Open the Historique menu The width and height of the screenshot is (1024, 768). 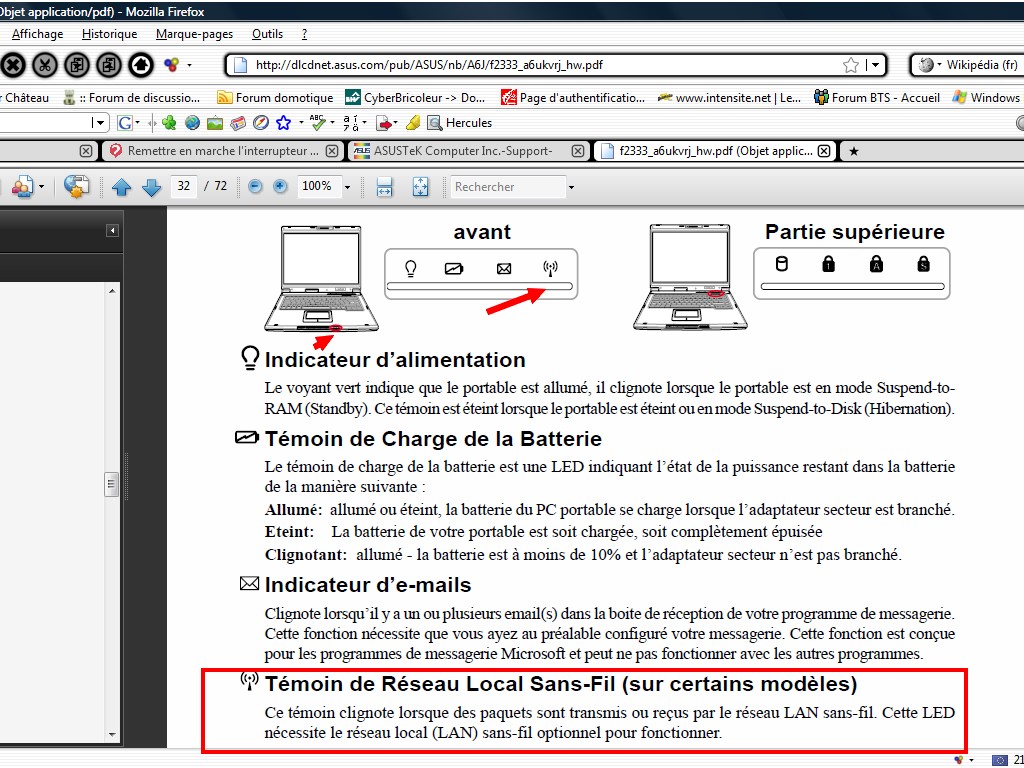(109, 34)
